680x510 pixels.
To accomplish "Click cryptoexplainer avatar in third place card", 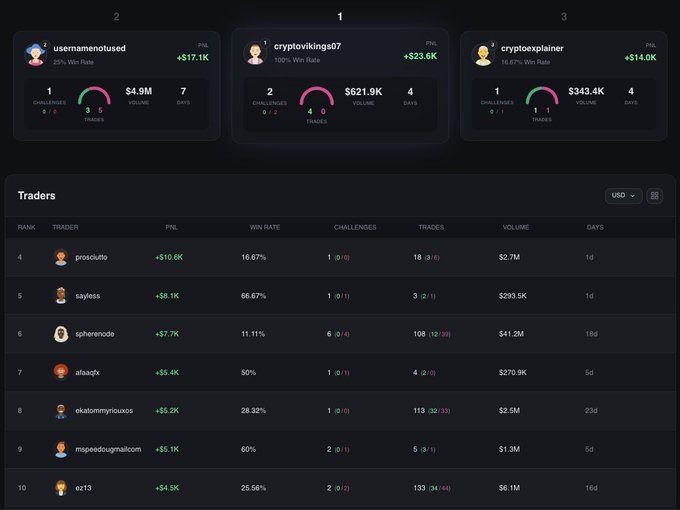I will pos(483,54).
